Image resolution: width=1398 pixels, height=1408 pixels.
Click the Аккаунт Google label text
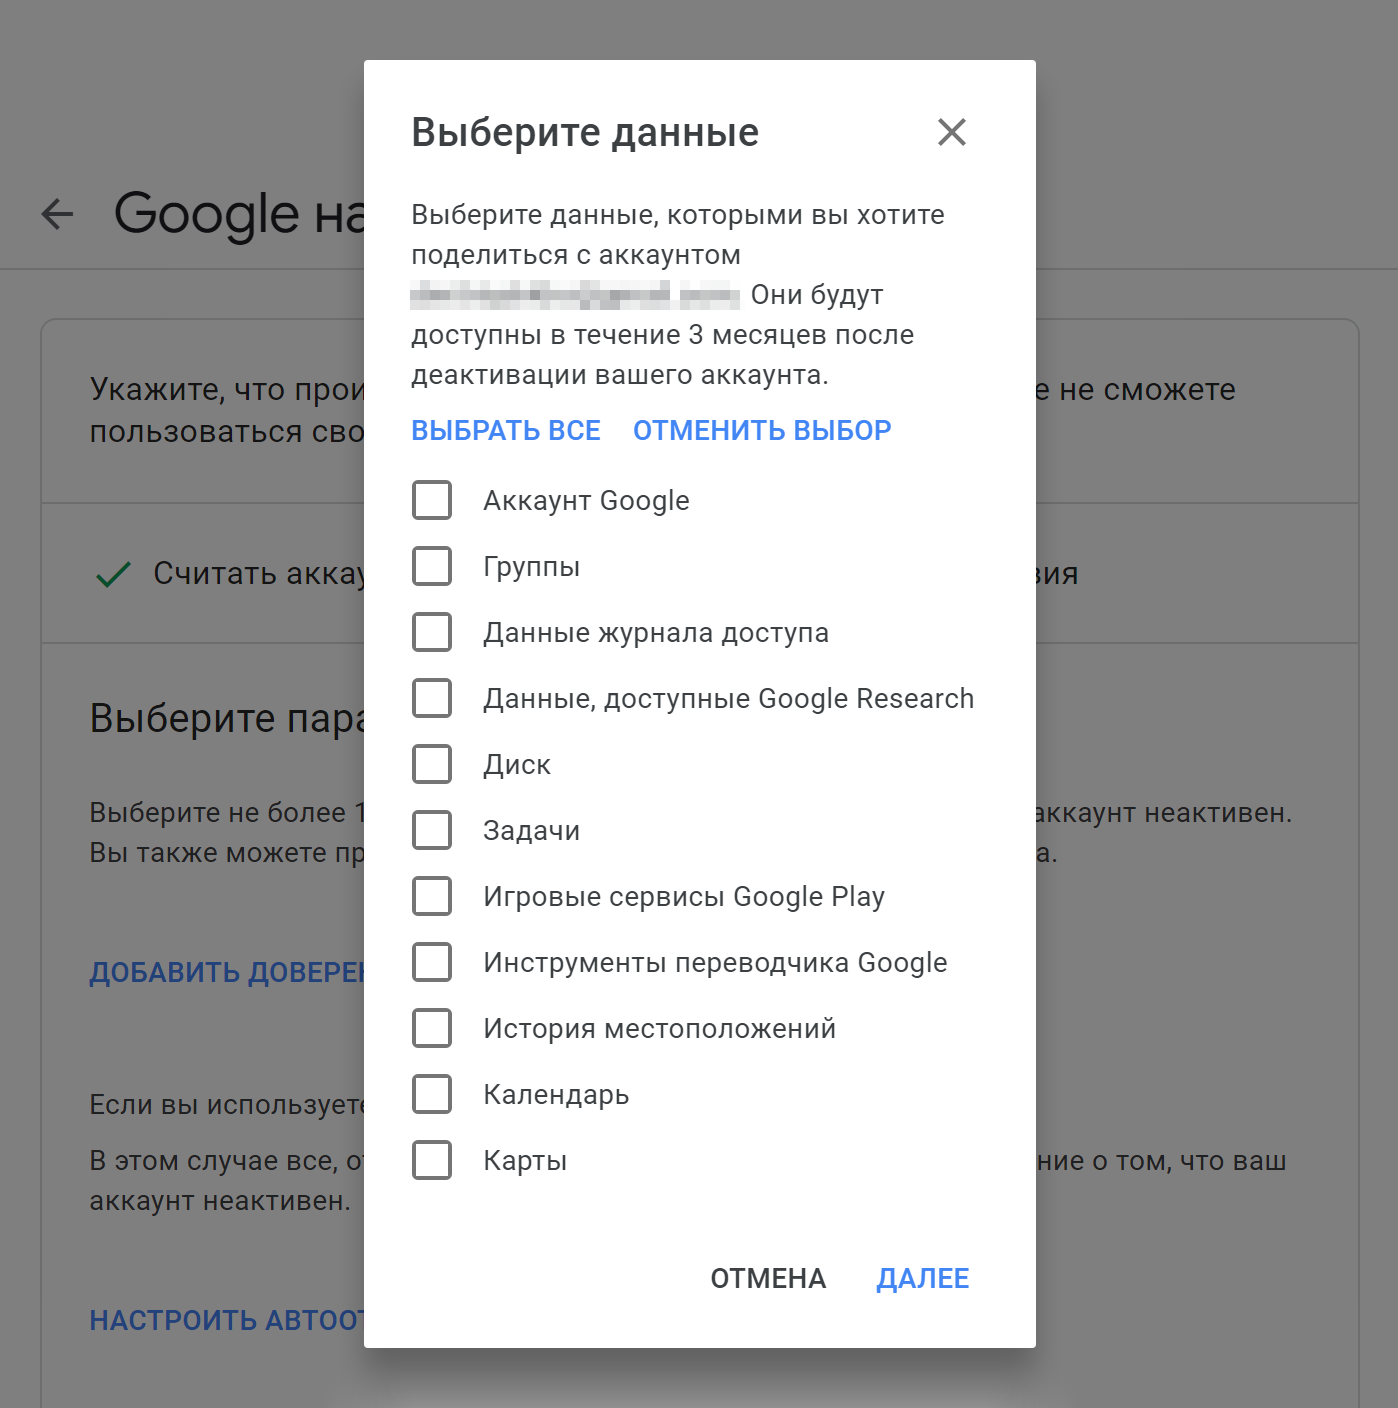click(586, 500)
